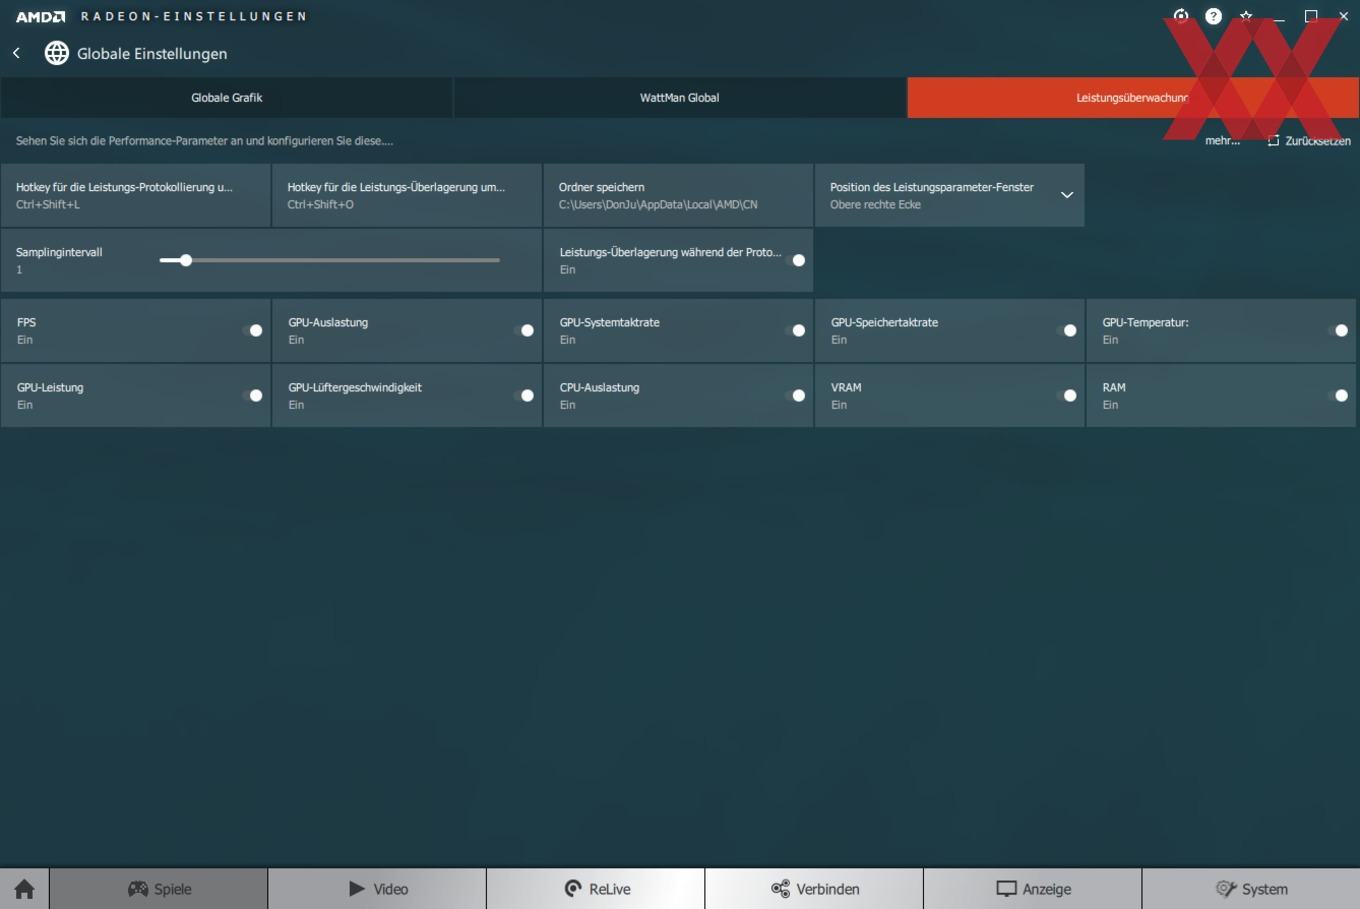Viewport: 1360px width, 909px height.
Task: Change the Ordner speichern path
Action: coord(678,195)
